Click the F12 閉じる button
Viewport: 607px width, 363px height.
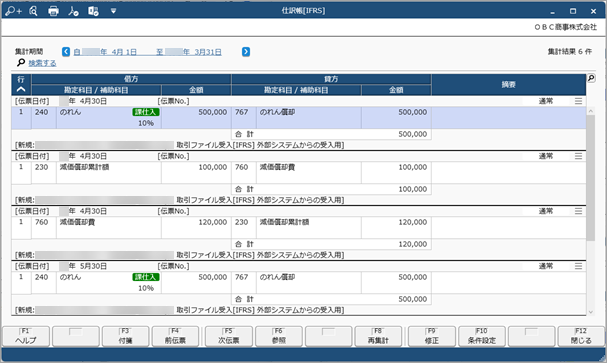[x=581, y=336]
